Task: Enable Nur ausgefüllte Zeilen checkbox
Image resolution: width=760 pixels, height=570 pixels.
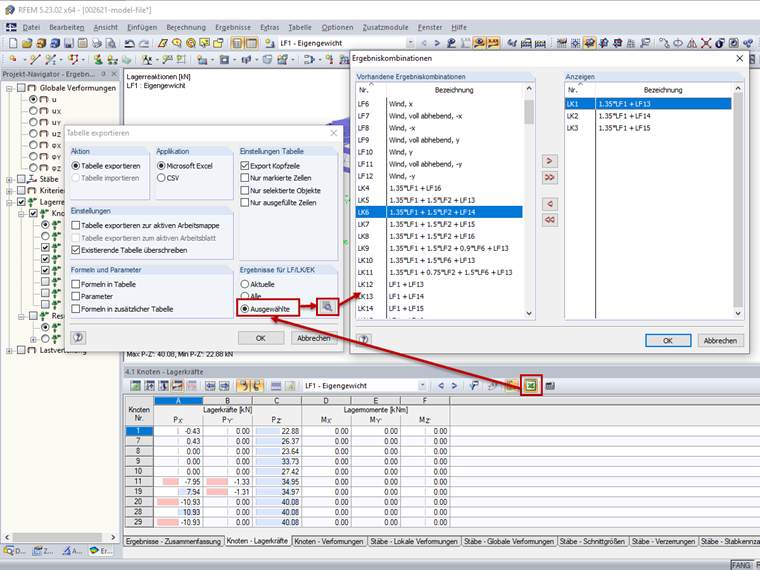Action: 245,203
